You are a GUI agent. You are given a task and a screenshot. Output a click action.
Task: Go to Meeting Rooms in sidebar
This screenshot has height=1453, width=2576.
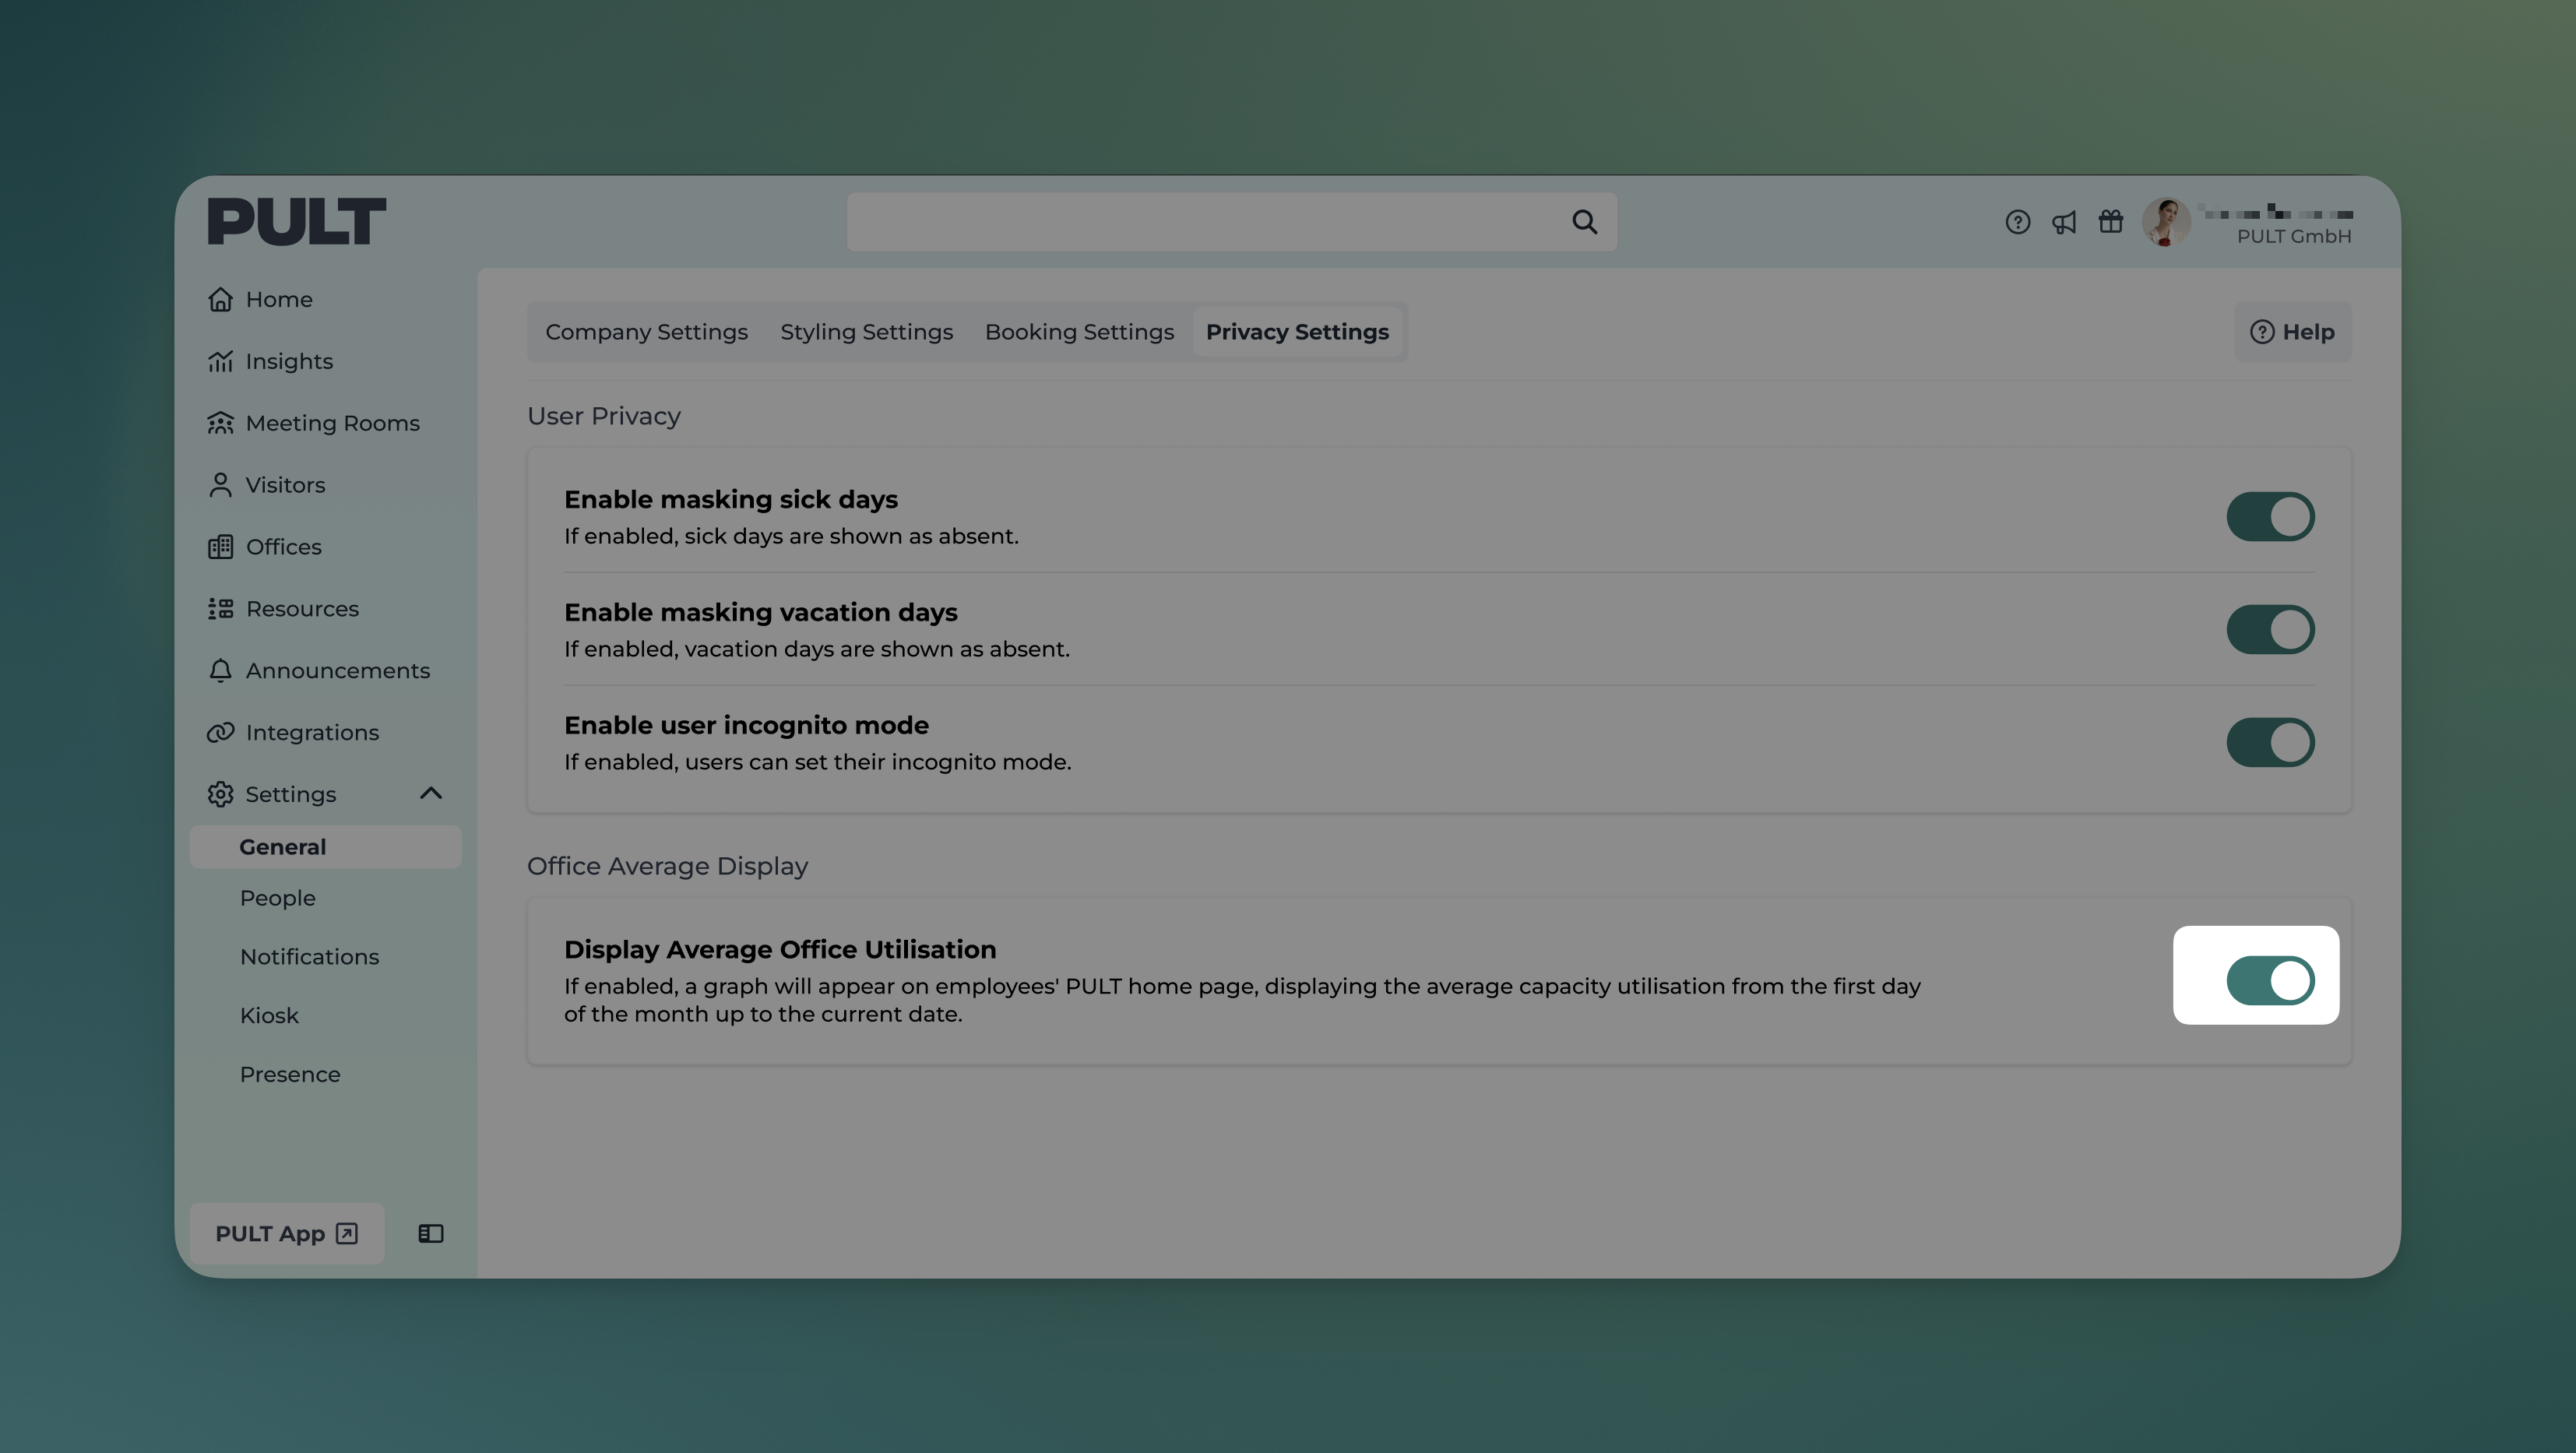[x=332, y=423]
